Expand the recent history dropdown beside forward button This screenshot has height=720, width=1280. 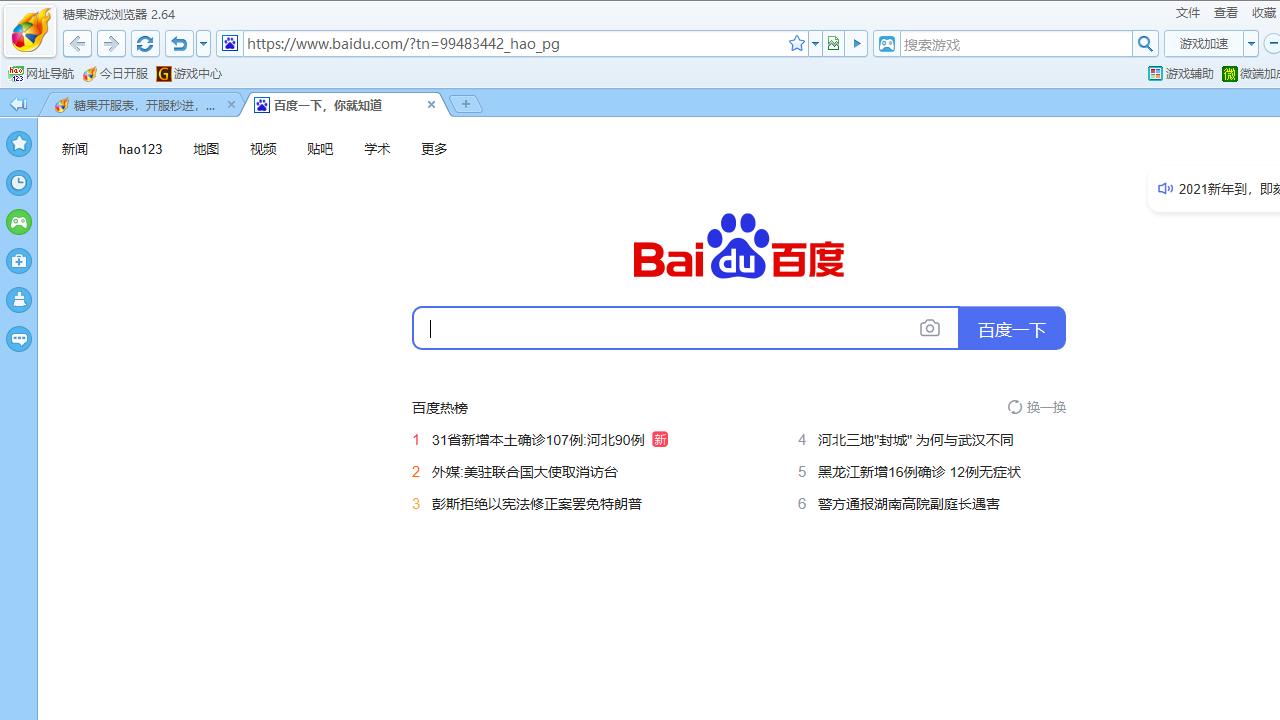(x=202, y=43)
